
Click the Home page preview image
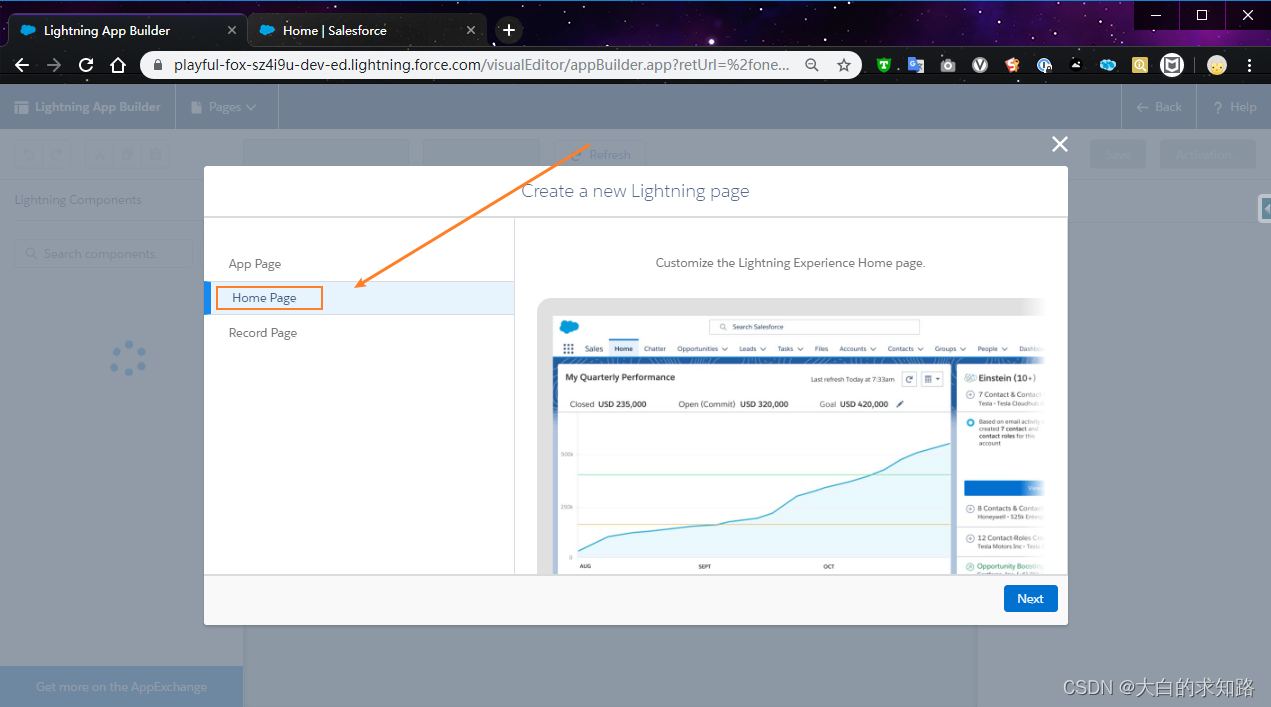[790, 436]
